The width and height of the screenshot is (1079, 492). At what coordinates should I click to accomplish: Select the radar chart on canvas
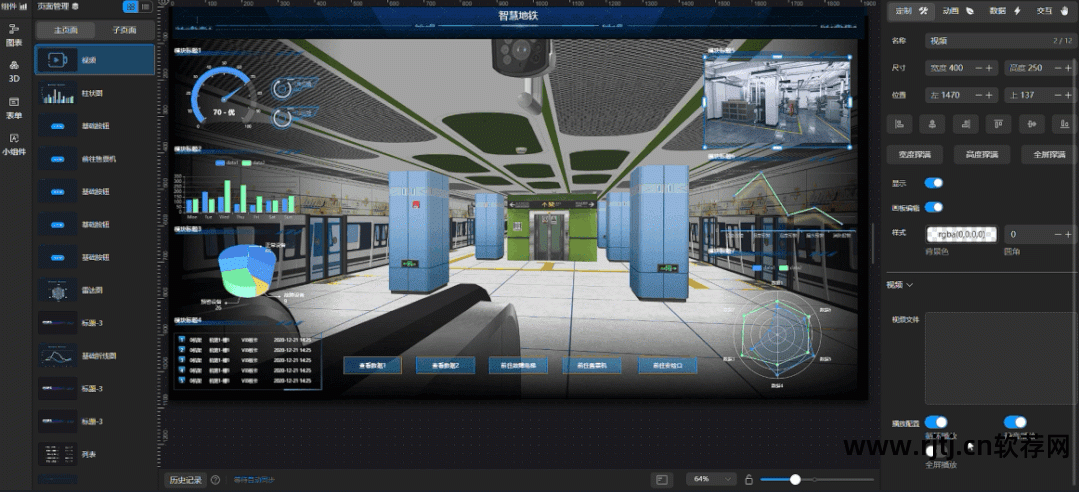[776, 336]
